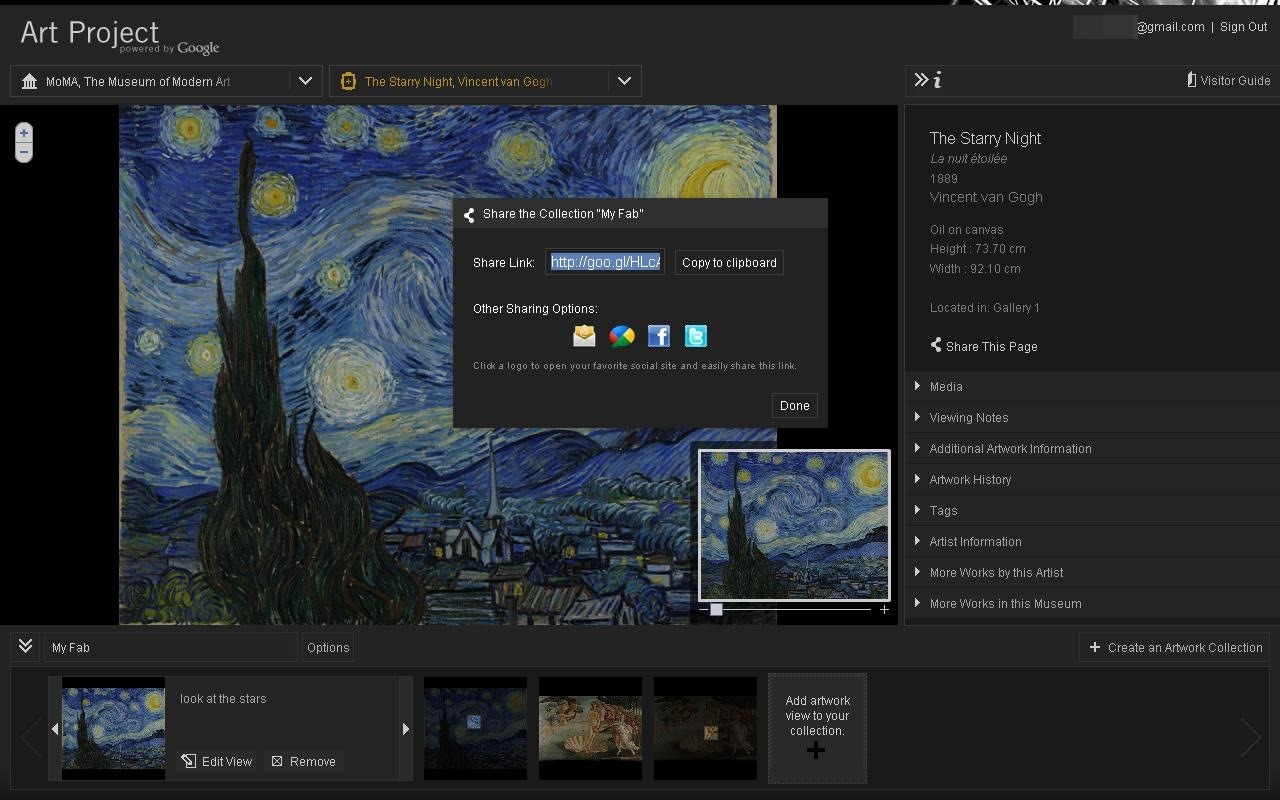
Task: Click the artwork frame icon beside The Starry Night
Action: (x=348, y=81)
